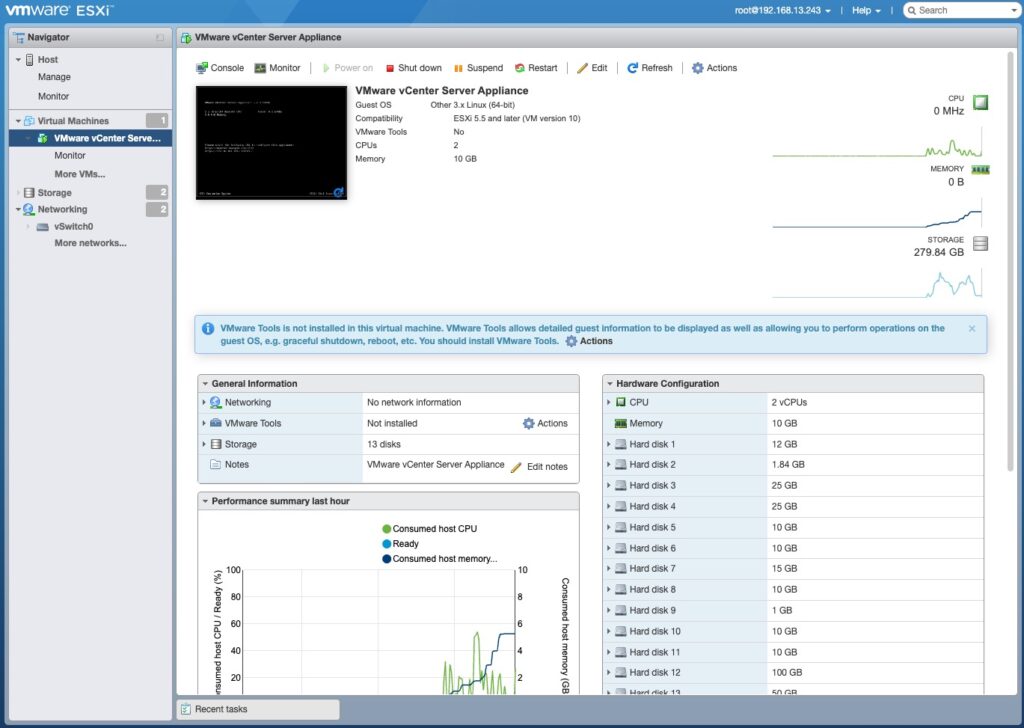Click the CPU chip icon near 0 MHz
Viewport: 1024px width, 728px height.
click(980, 103)
